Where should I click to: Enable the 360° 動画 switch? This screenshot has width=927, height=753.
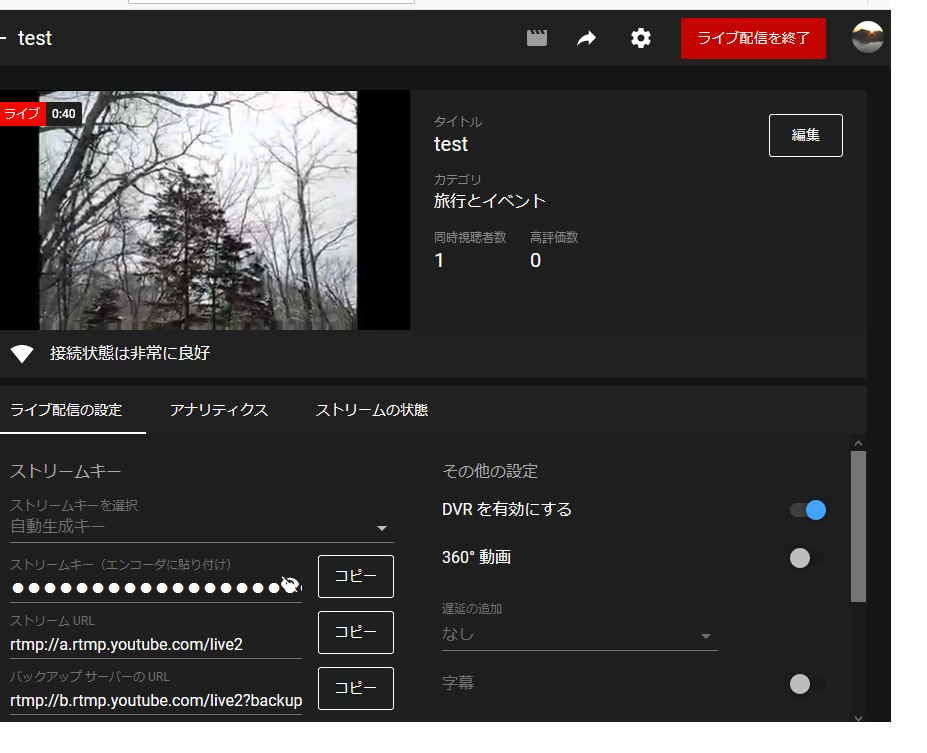click(x=808, y=557)
